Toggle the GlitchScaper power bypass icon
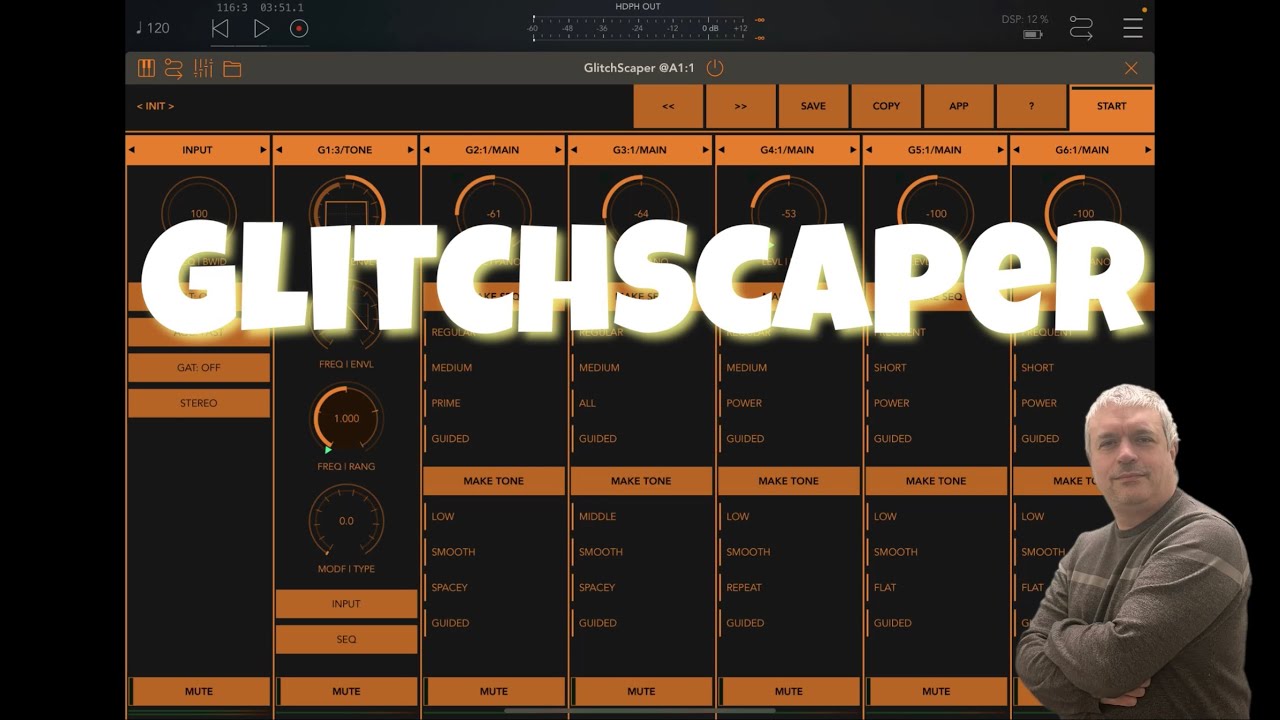Image resolution: width=1280 pixels, height=720 pixels. coord(714,68)
